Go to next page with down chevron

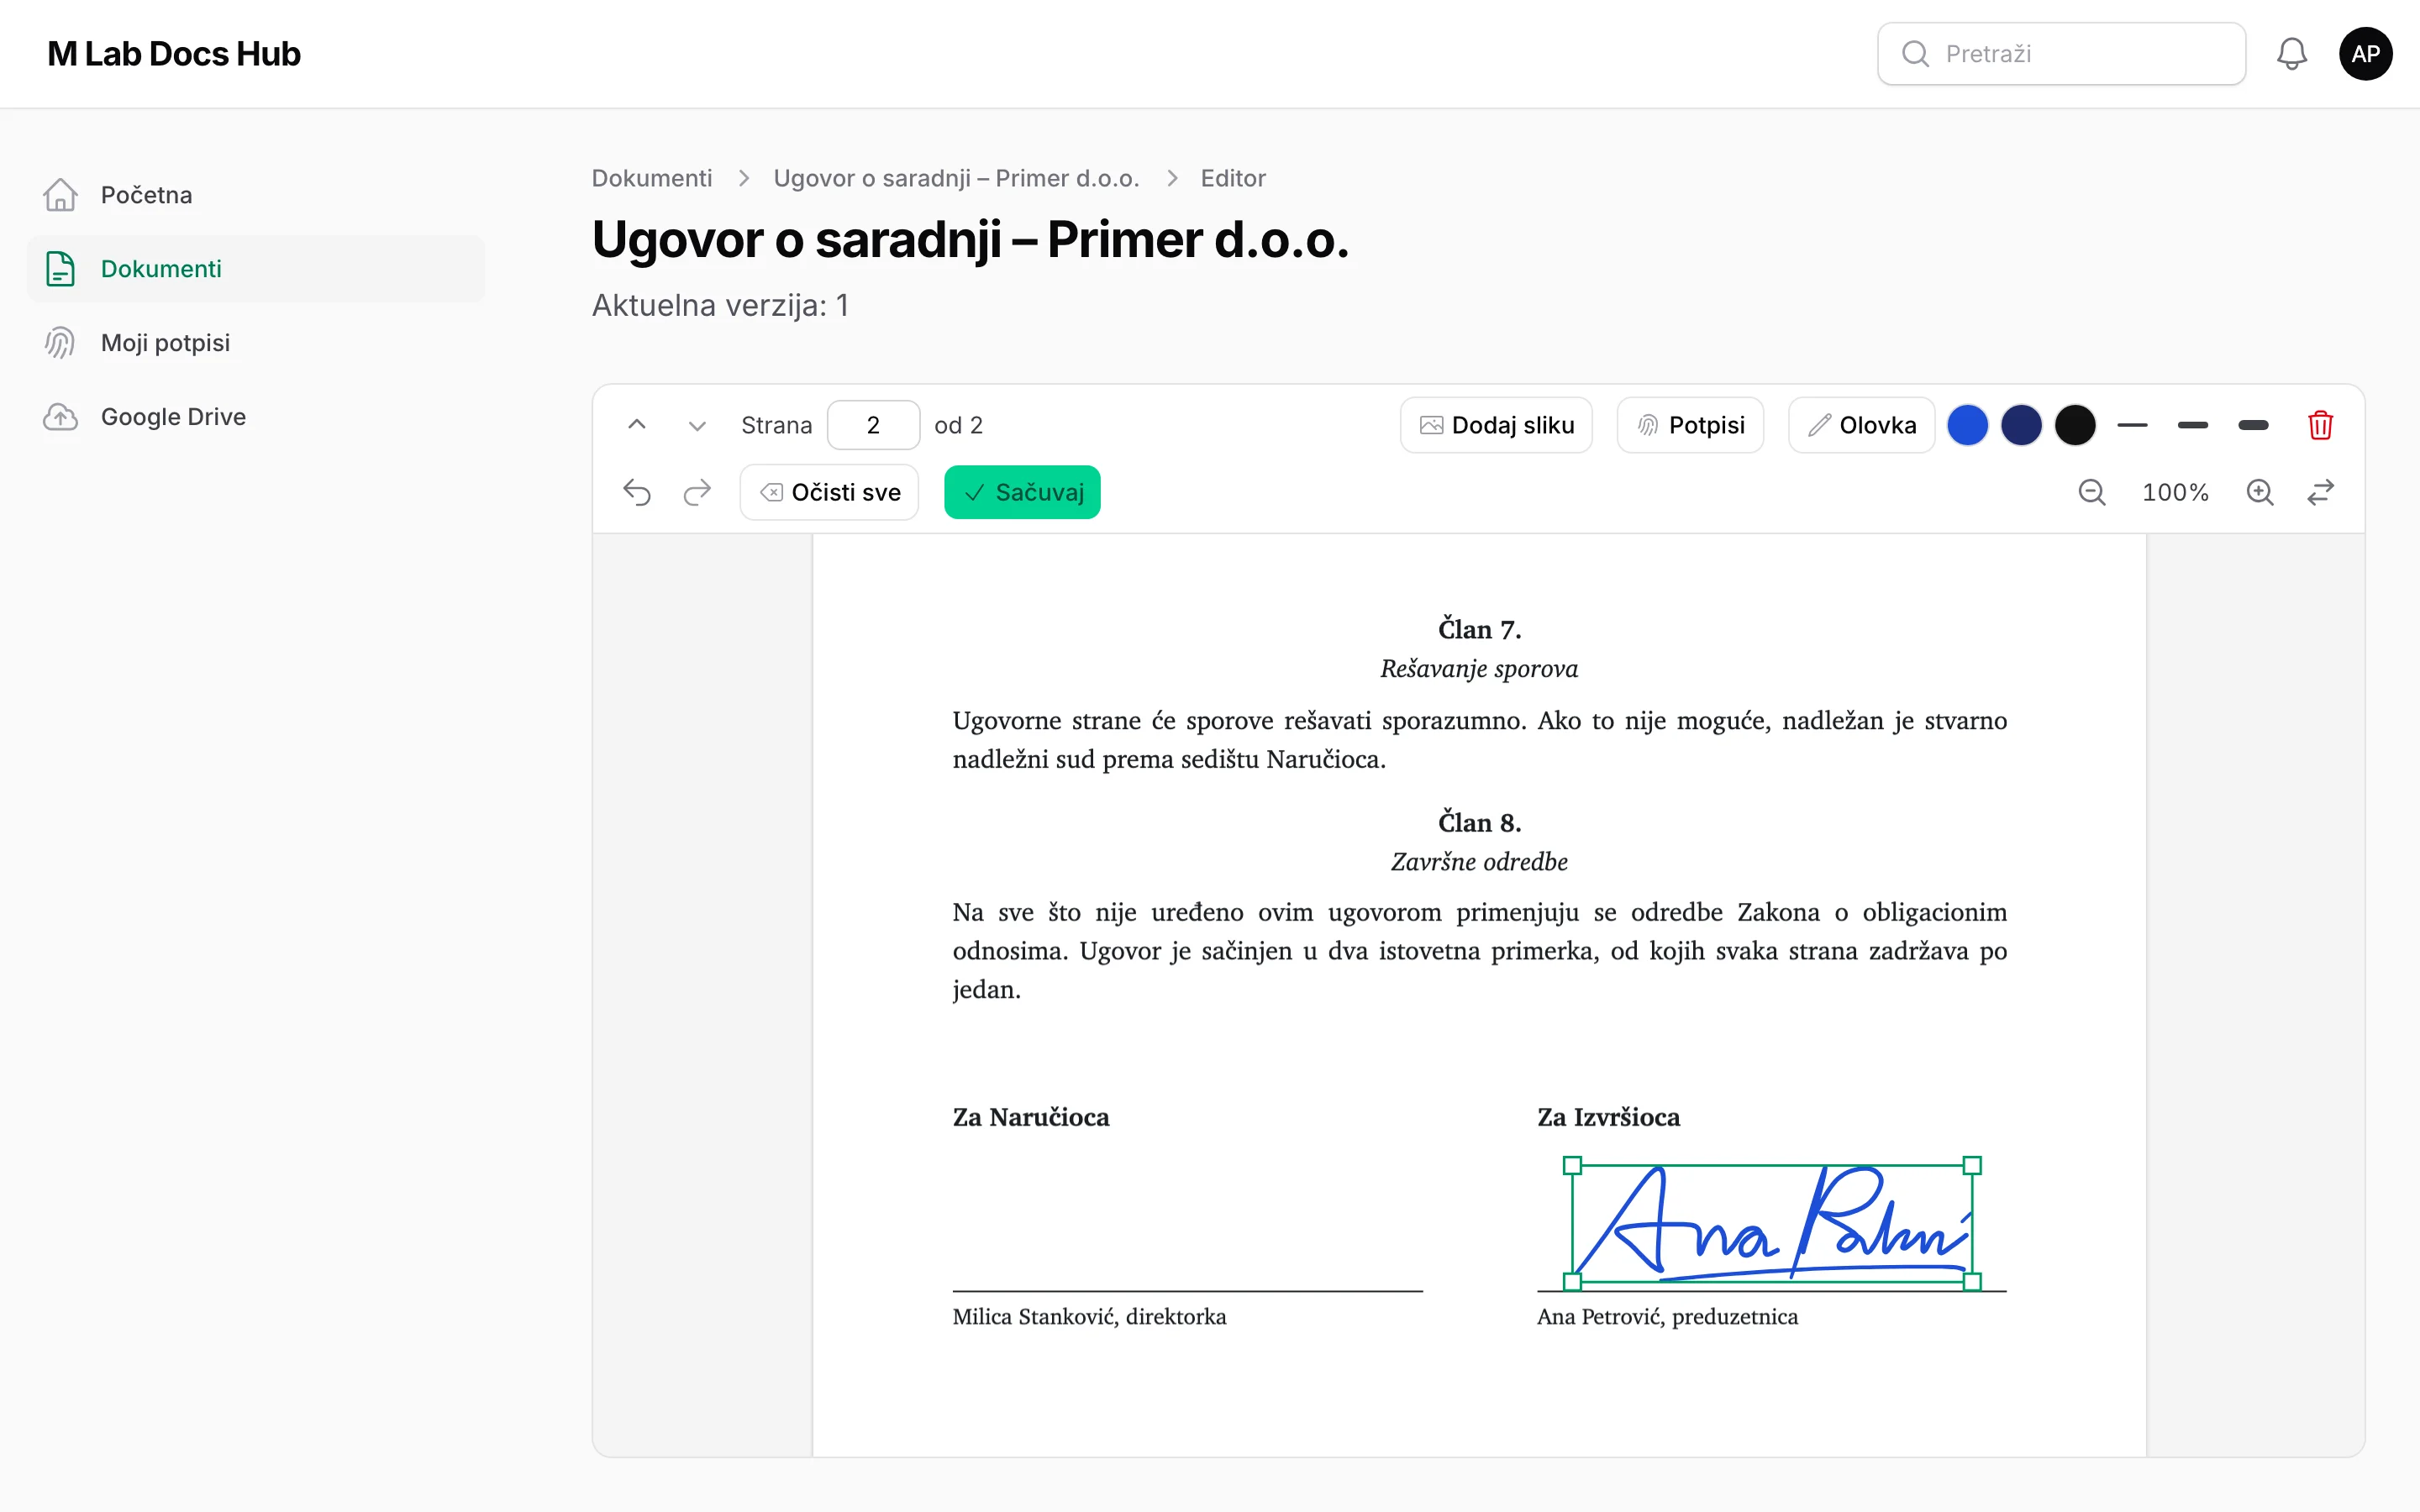[697, 425]
